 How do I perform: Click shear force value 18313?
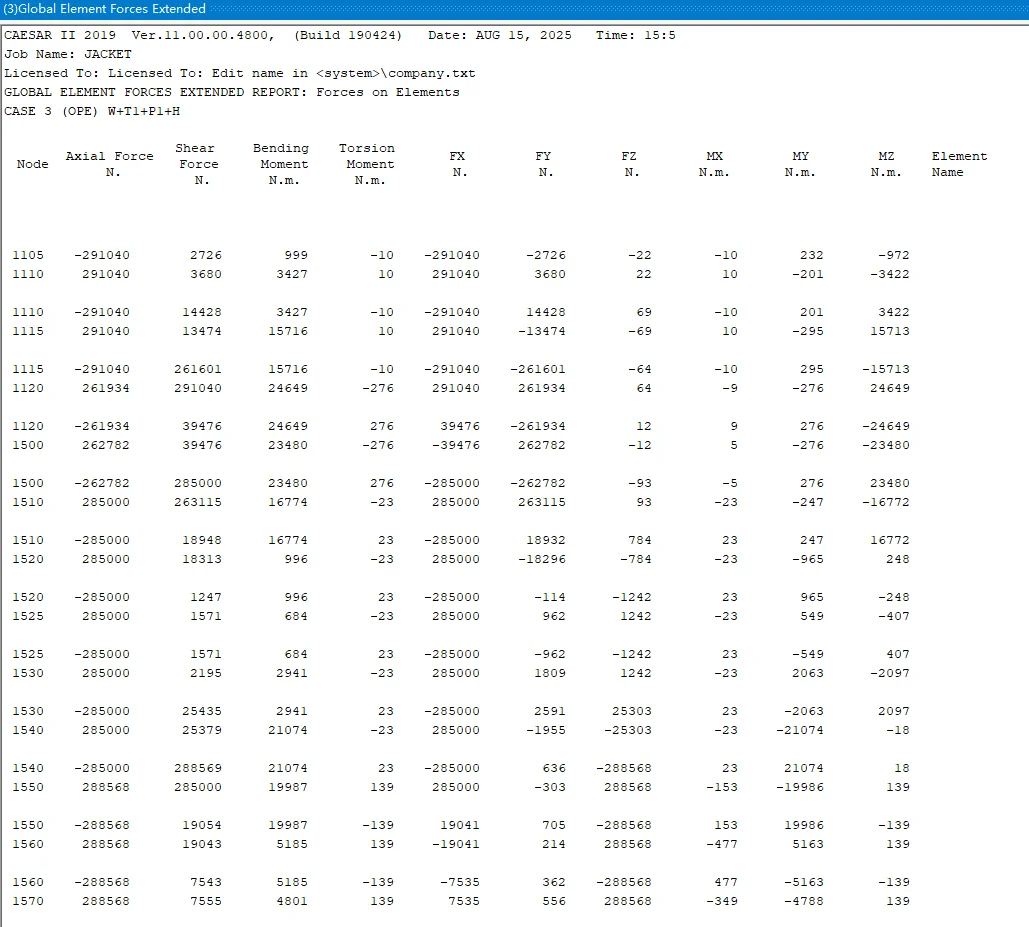202,560
